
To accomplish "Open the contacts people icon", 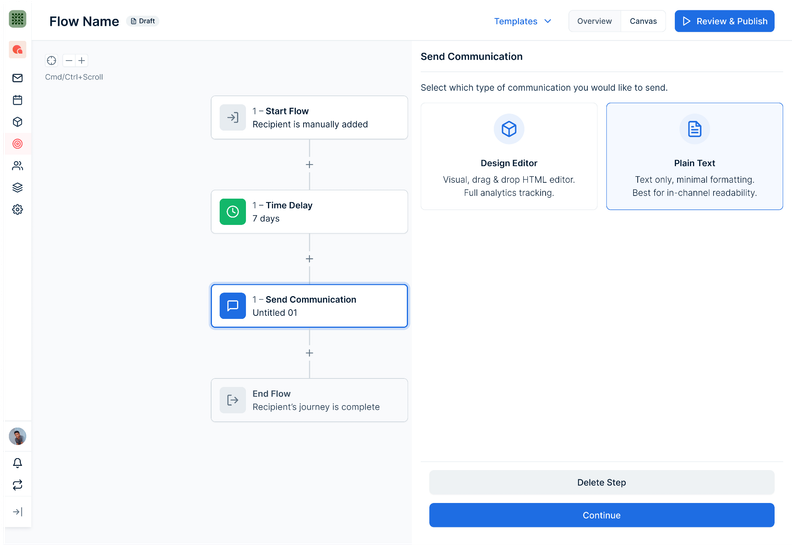I will click(x=18, y=166).
